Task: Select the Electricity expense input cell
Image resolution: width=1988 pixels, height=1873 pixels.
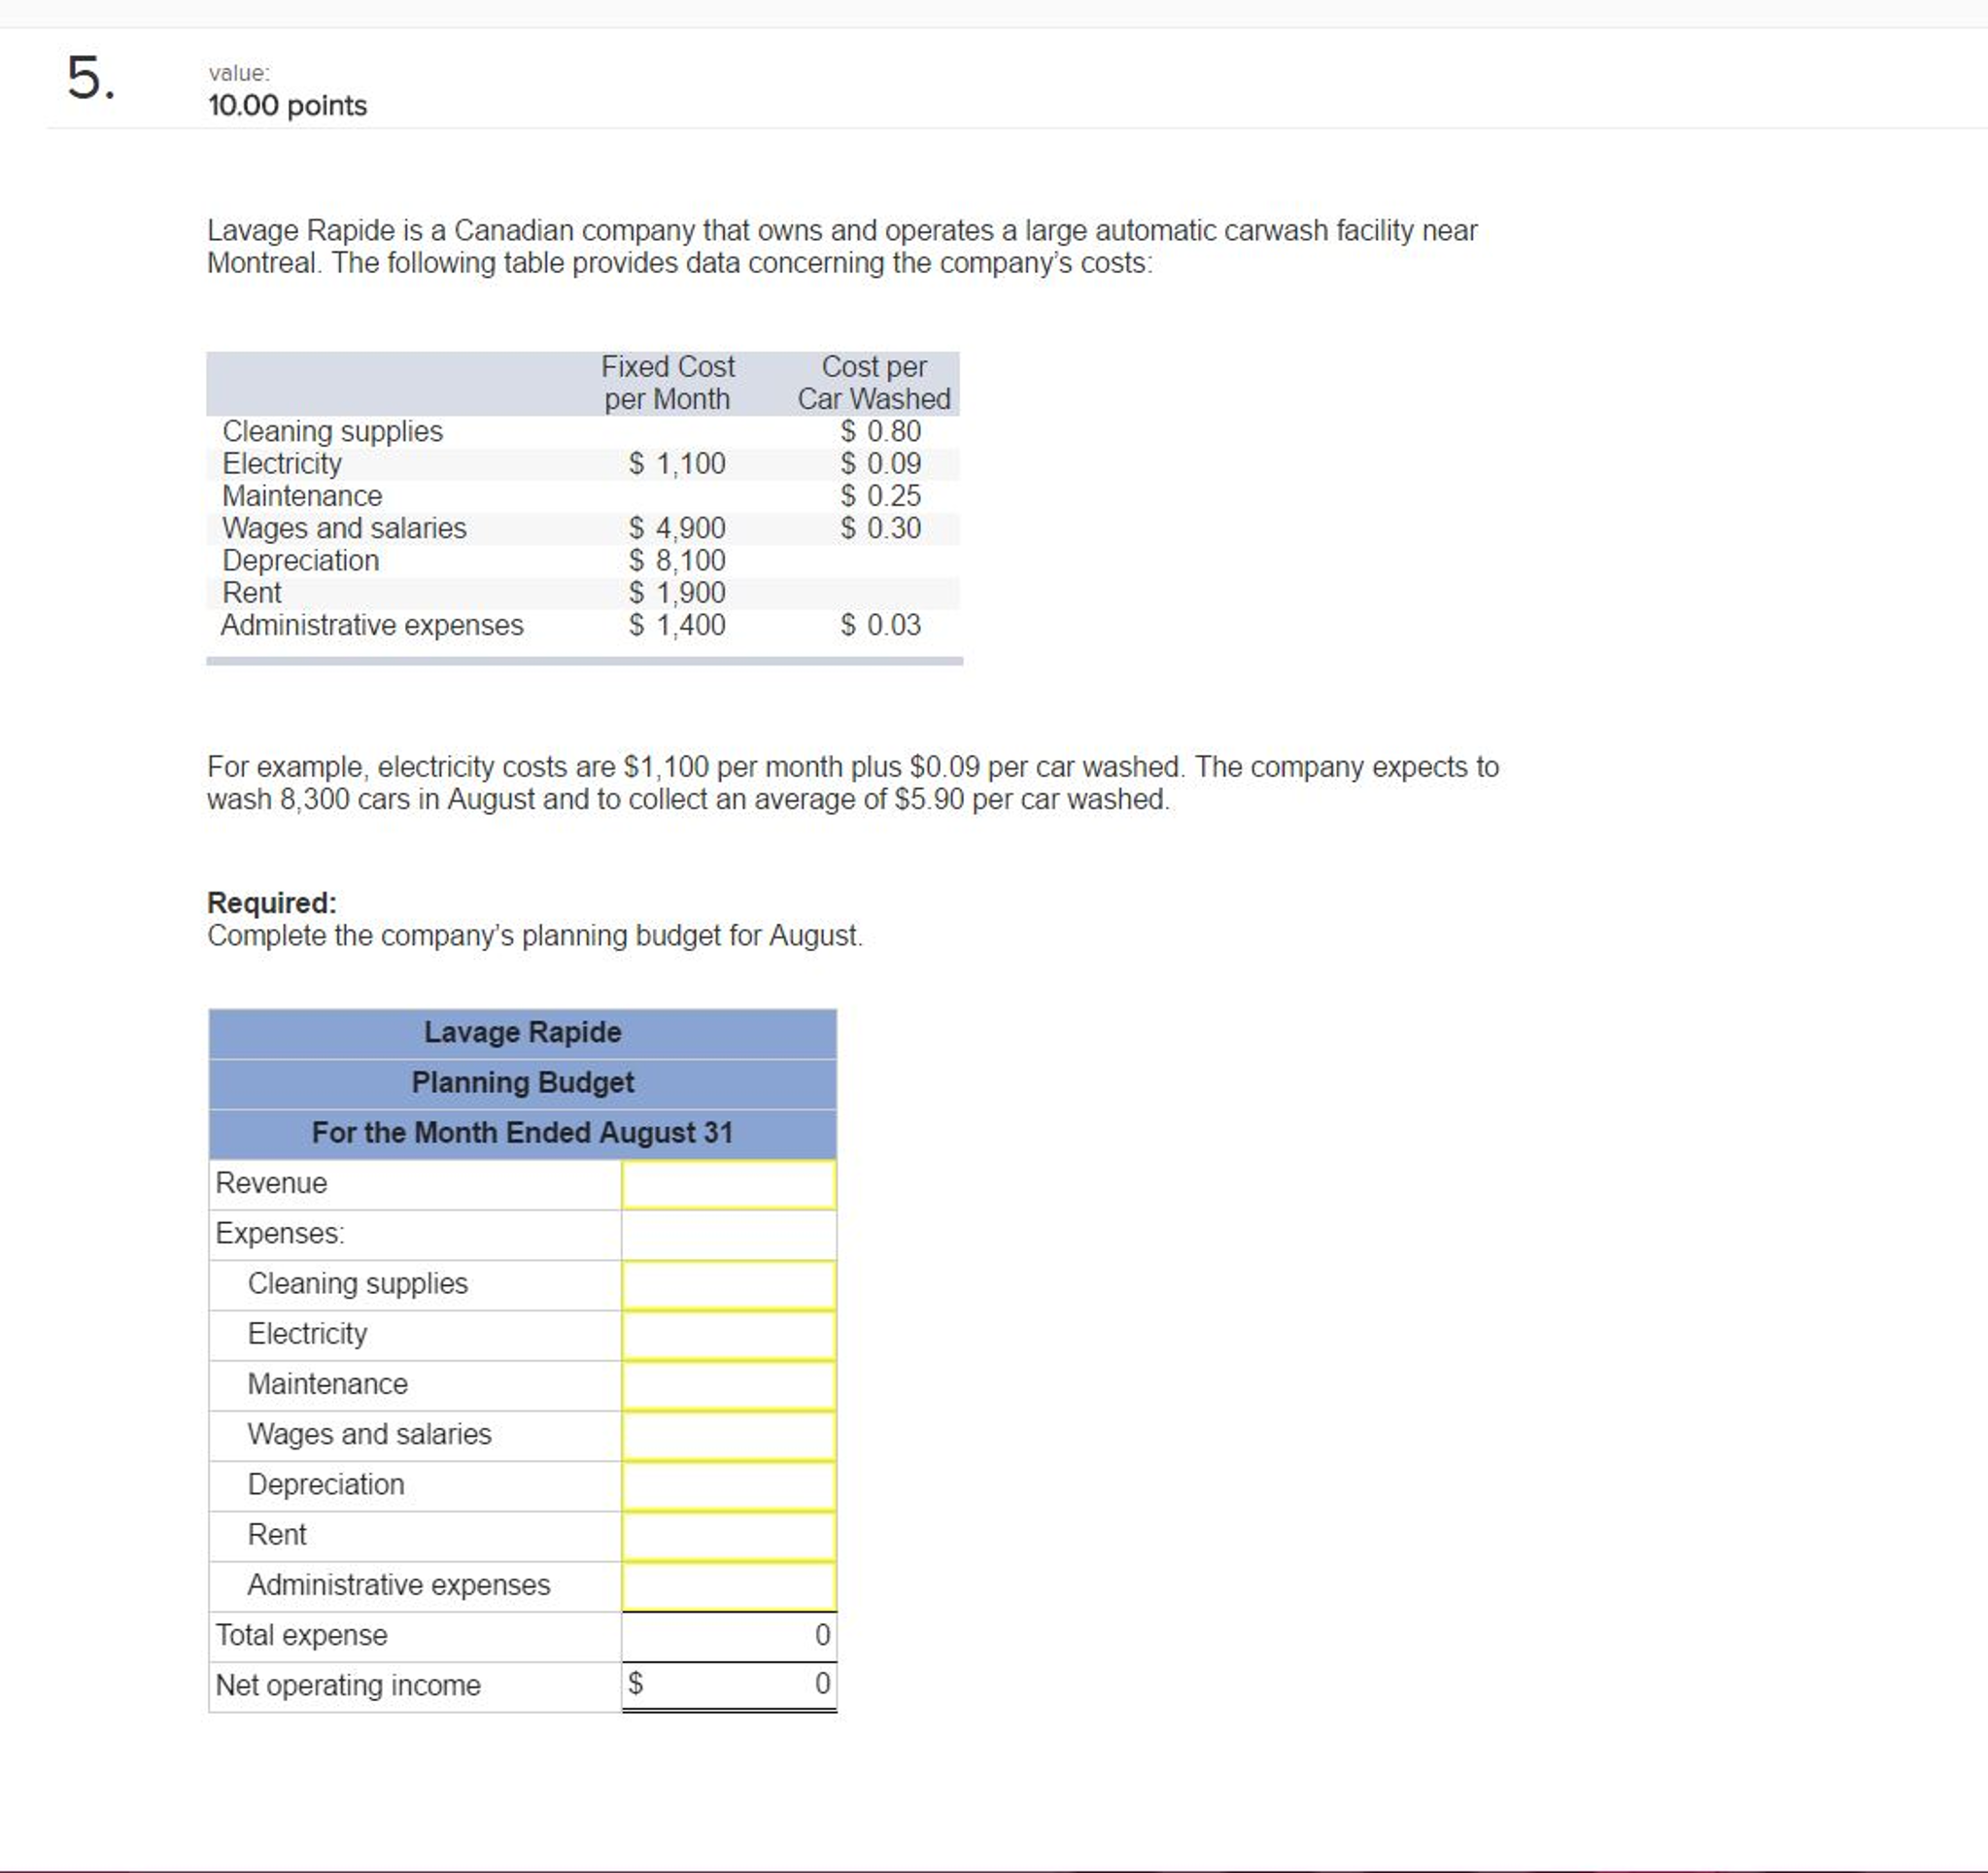Action: click(x=728, y=1334)
